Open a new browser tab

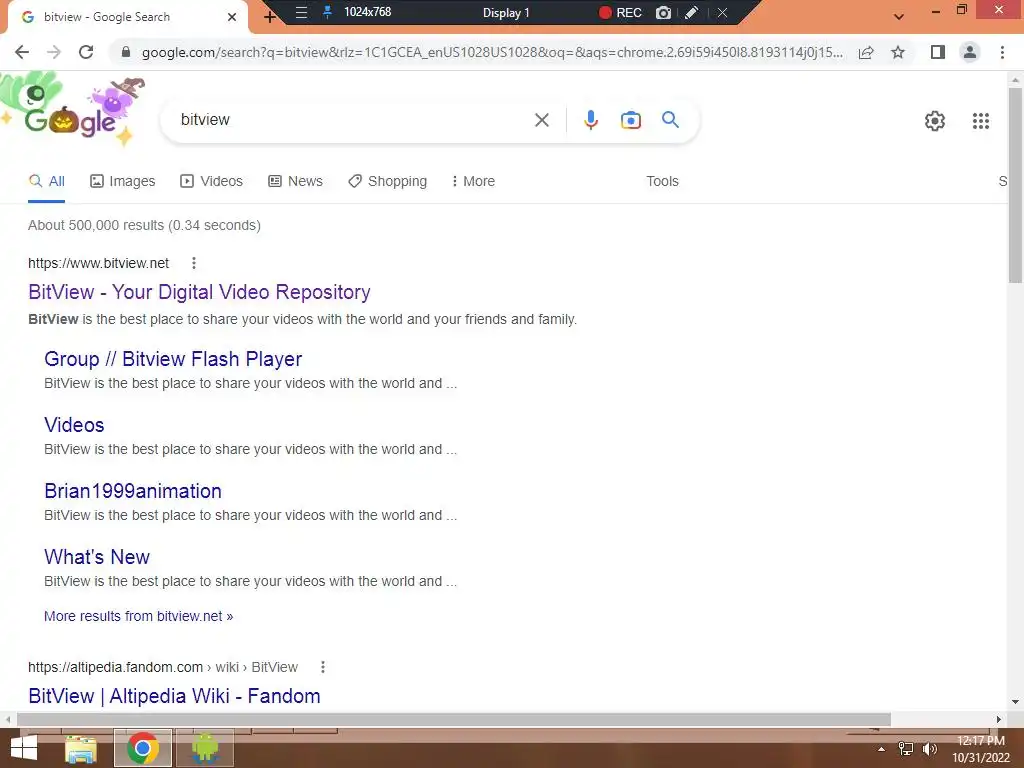click(269, 17)
